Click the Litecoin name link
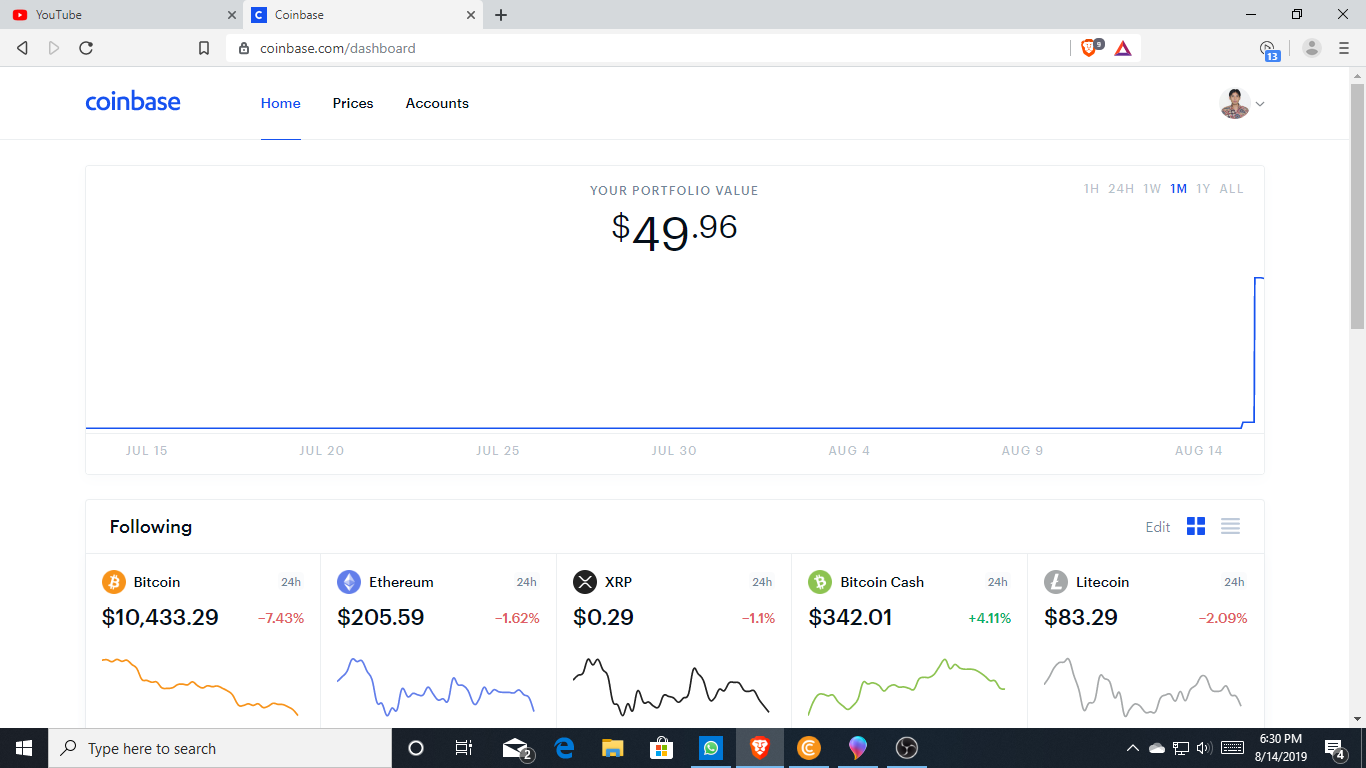1366x768 pixels. click(1102, 582)
